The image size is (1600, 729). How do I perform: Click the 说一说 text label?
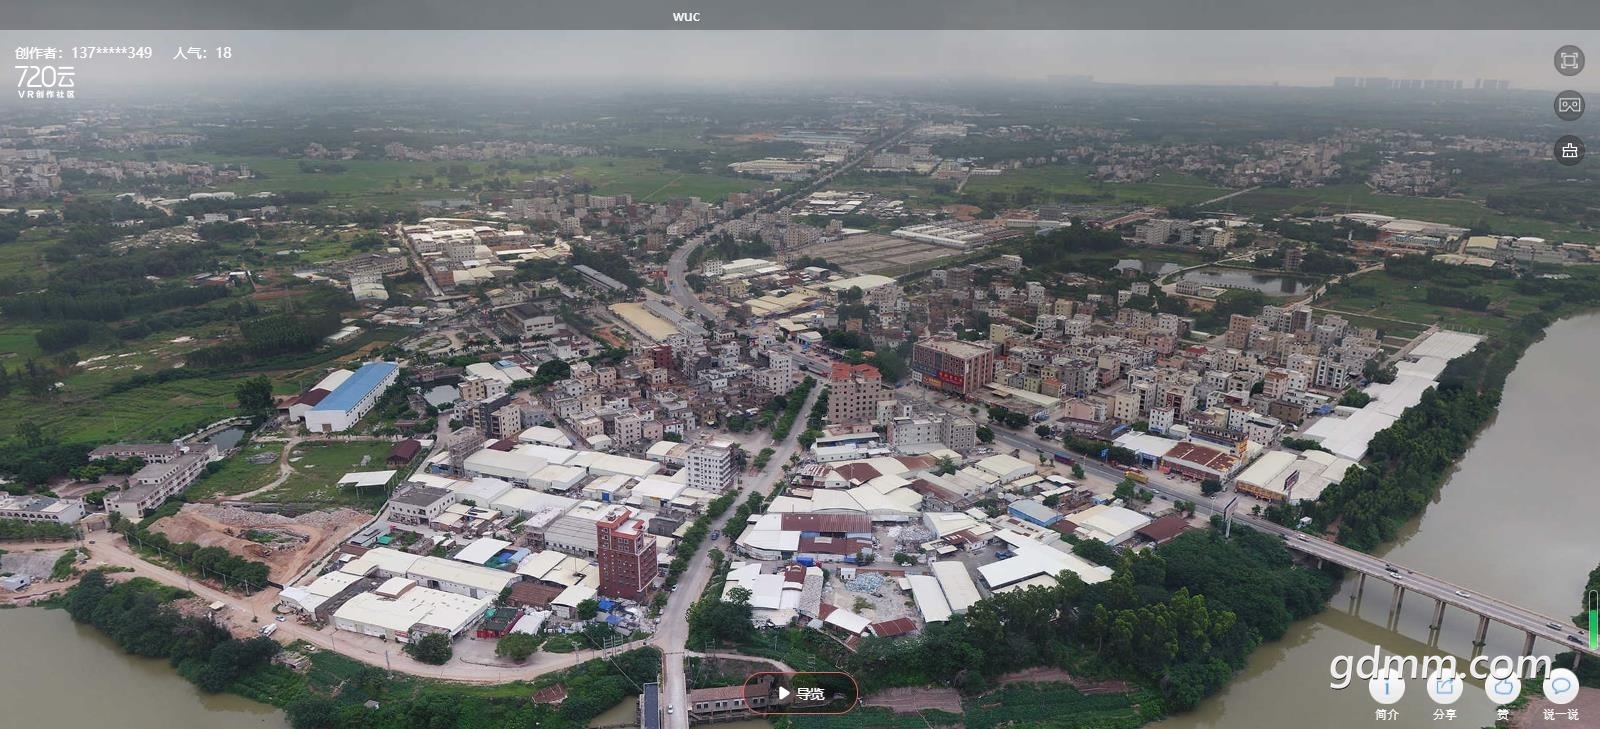click(x=1560, y=714)
